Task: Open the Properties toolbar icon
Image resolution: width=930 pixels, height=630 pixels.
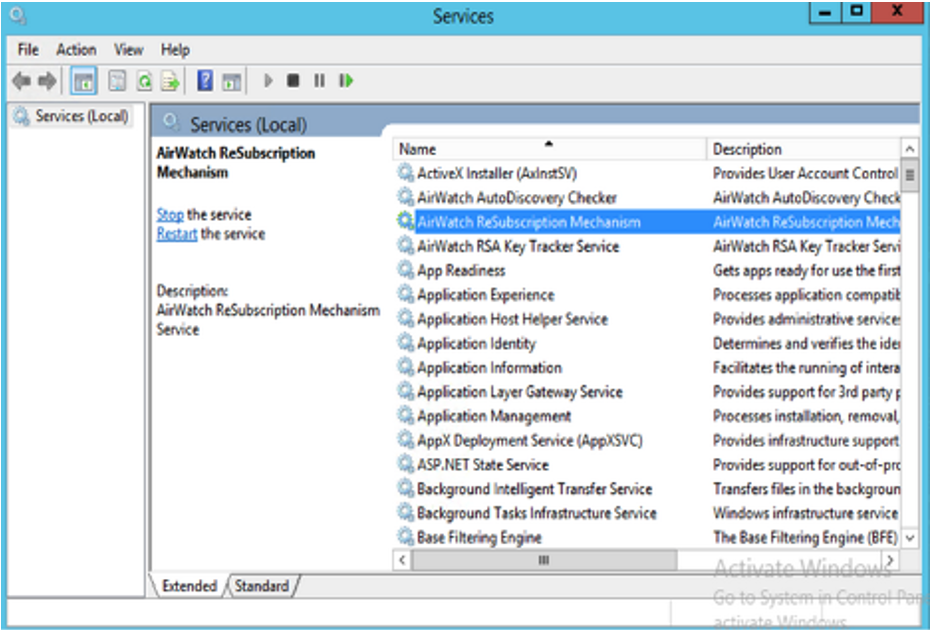Action: pos(118,81)
